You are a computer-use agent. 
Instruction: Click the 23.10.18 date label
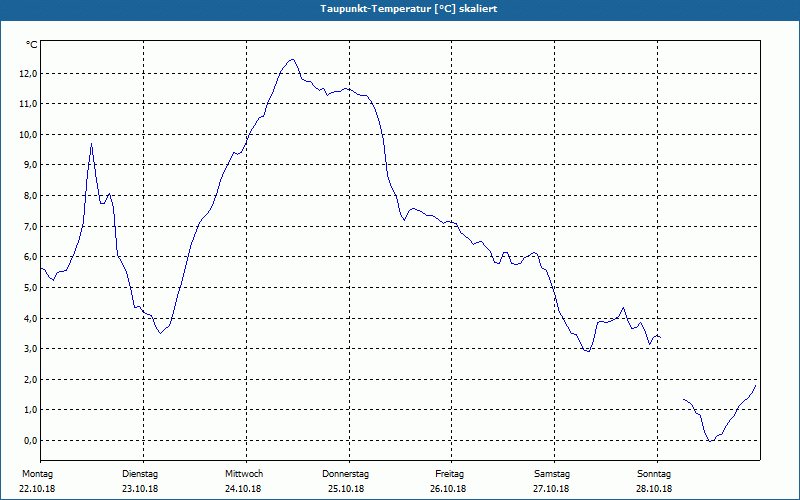click(140, 489)
